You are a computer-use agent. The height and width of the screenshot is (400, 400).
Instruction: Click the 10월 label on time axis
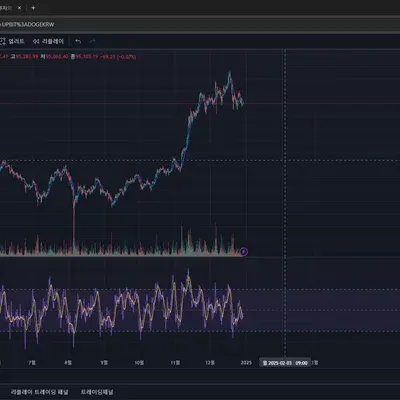click(139, 363)
